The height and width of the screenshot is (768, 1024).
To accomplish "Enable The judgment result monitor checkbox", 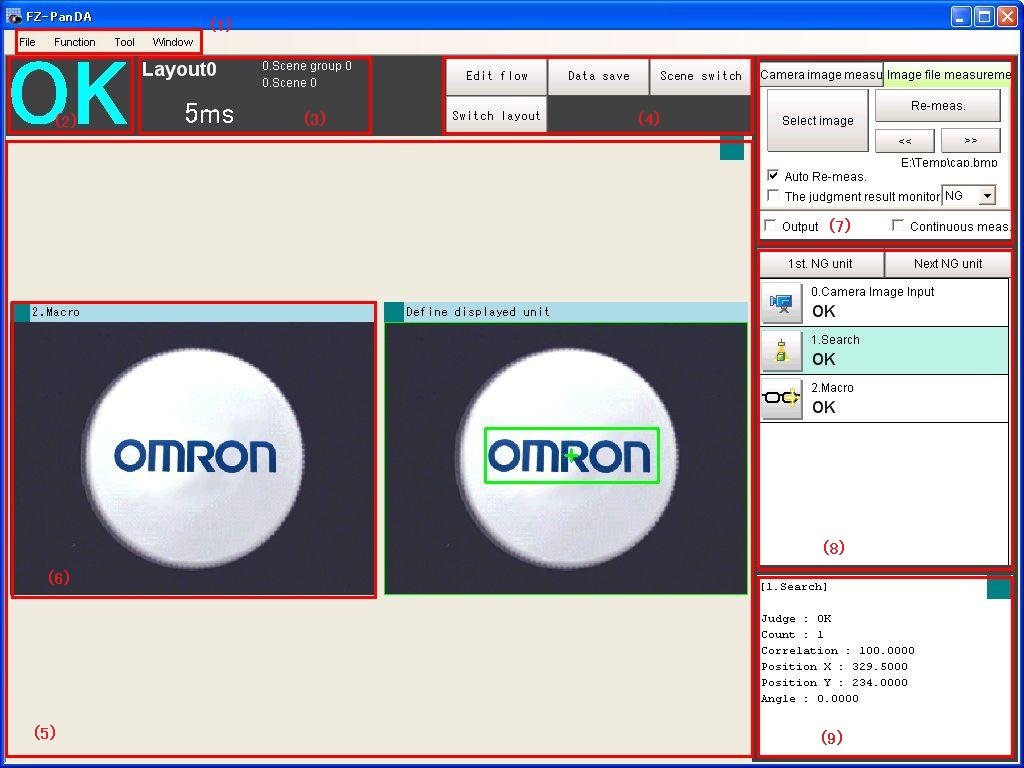I will pos(773,195).
